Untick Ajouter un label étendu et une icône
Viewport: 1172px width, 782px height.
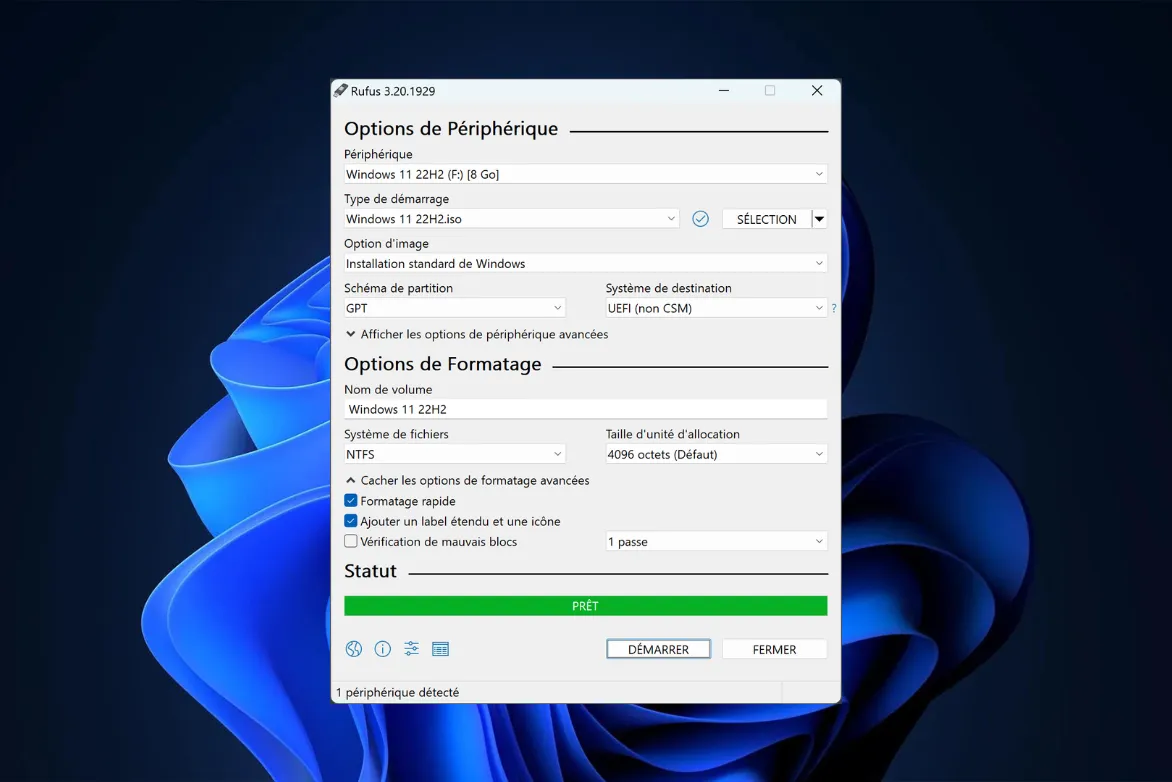point(351,521)
